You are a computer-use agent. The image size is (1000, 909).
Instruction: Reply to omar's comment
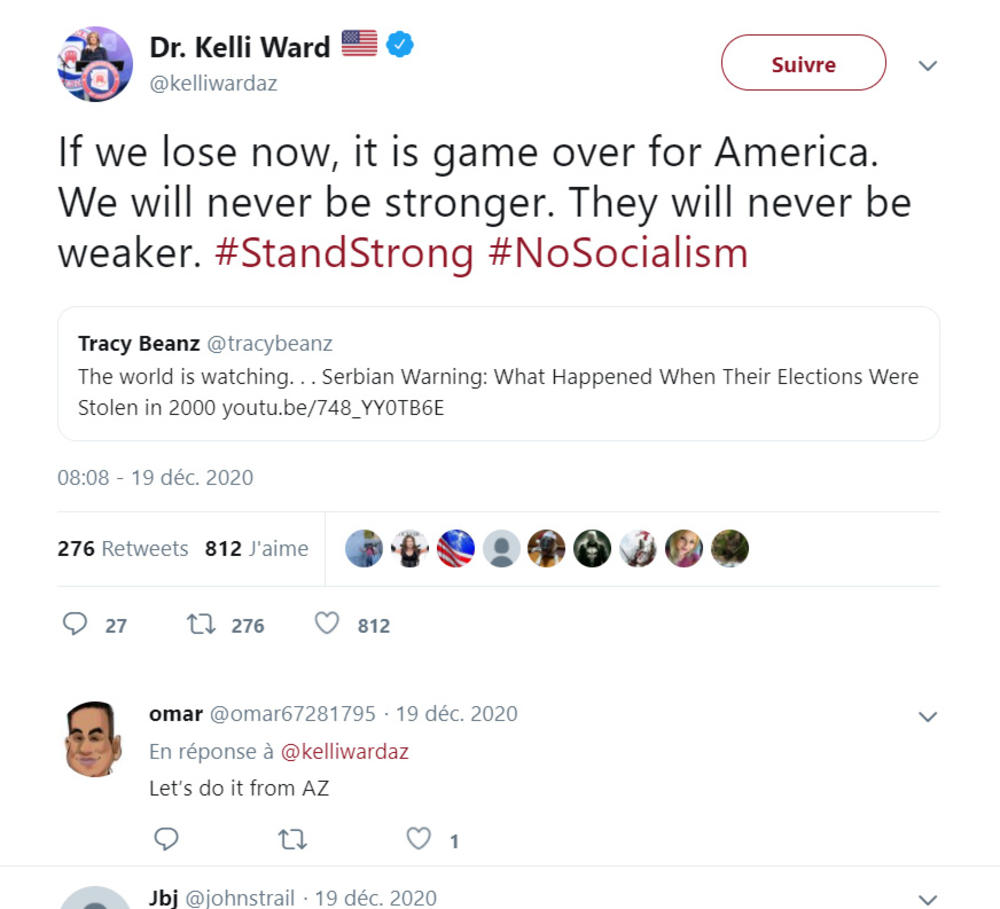166,840
